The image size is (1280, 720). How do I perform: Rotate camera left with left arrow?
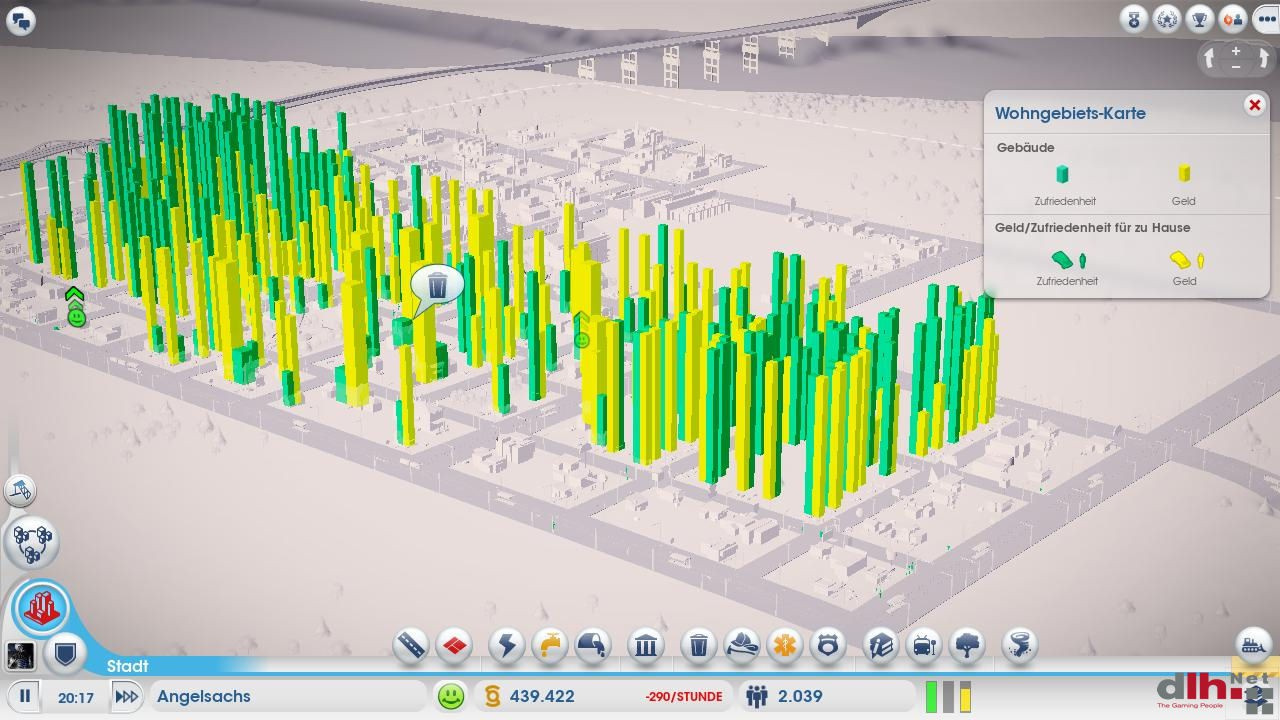1209,58
